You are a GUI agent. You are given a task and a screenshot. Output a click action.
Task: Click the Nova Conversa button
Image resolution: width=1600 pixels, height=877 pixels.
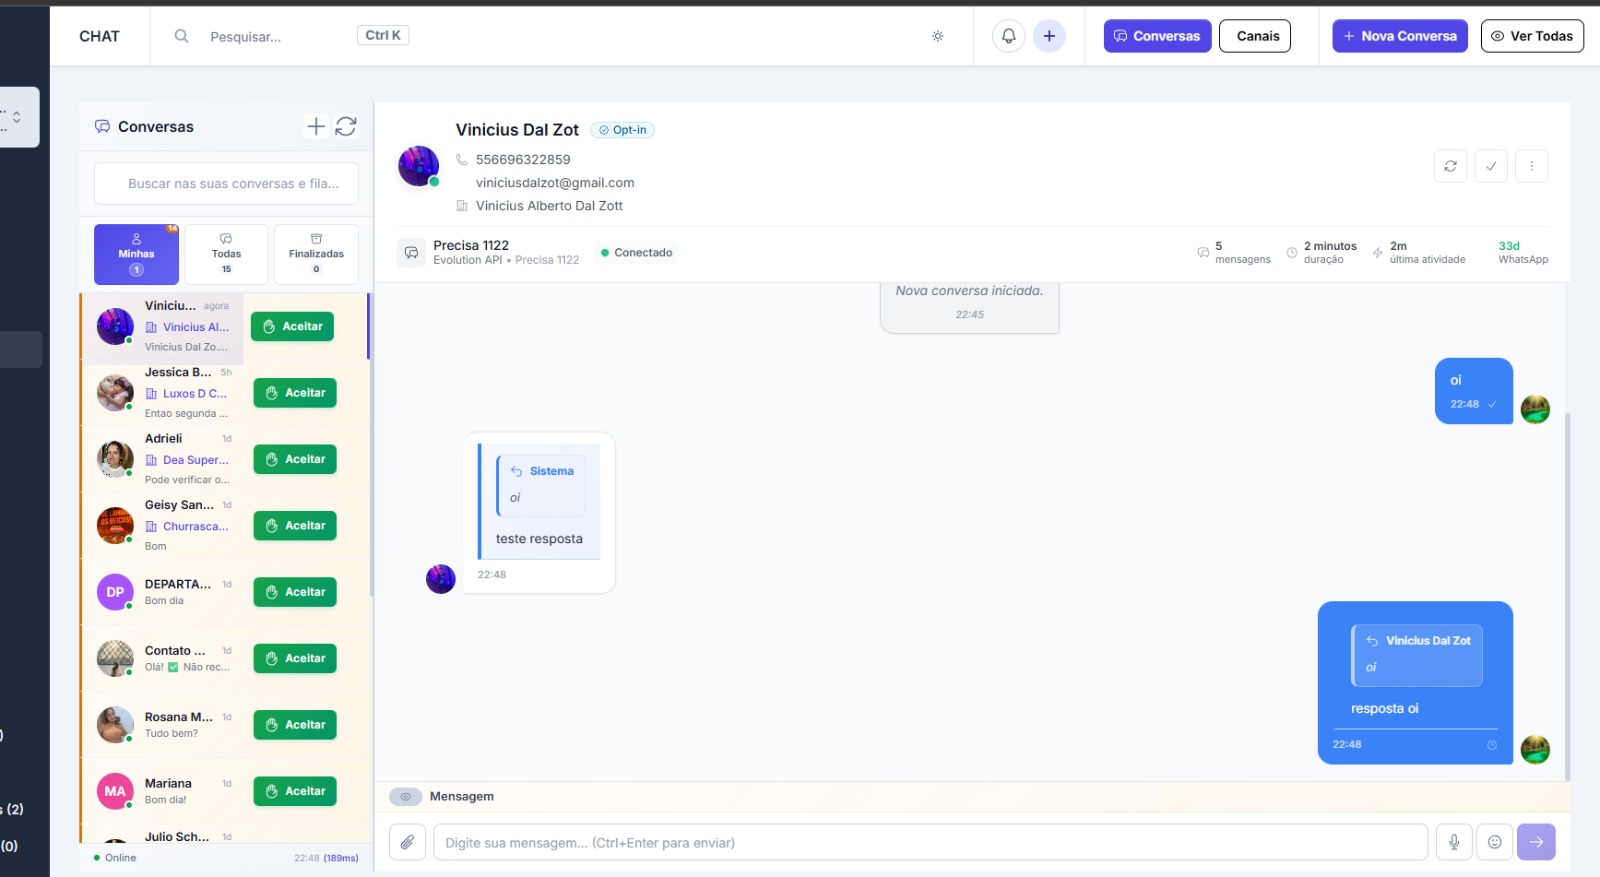[x=1399, y=36]
